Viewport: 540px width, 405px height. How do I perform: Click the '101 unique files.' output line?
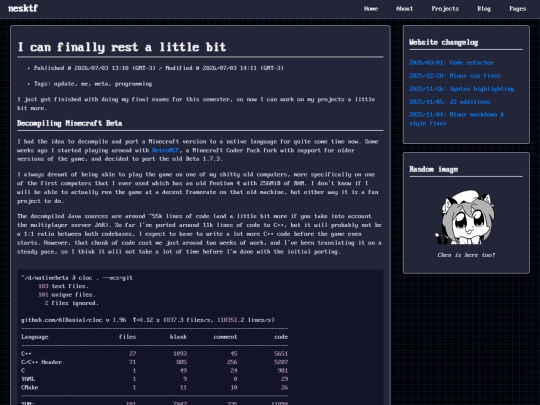(66, 295)
